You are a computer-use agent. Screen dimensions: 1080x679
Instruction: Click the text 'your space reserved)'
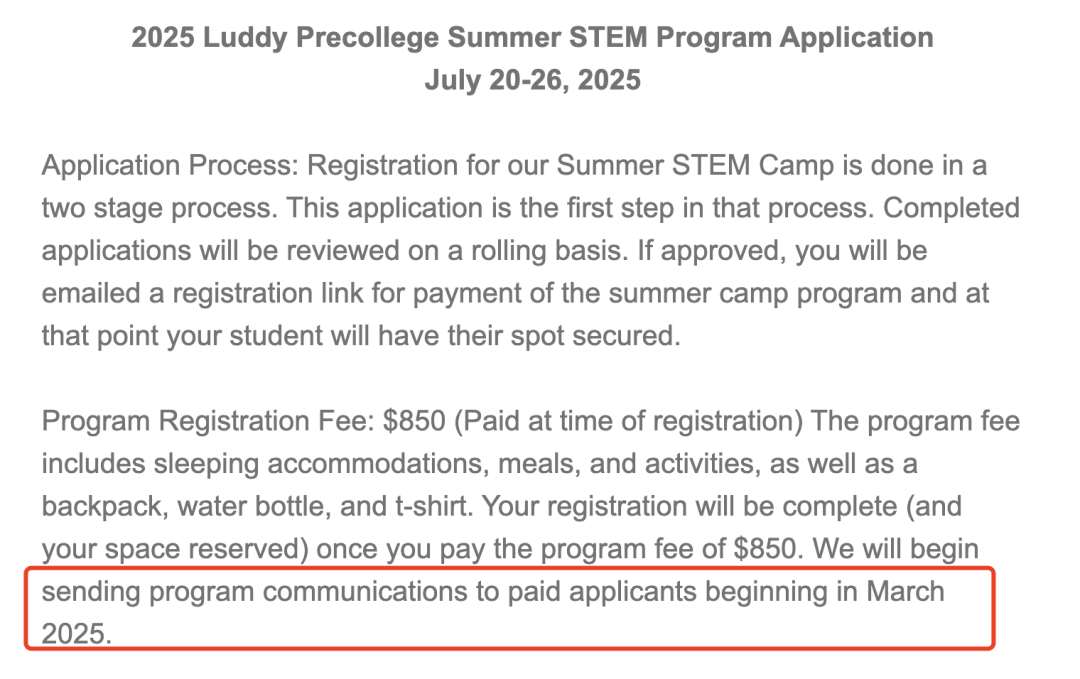point(175,550)
